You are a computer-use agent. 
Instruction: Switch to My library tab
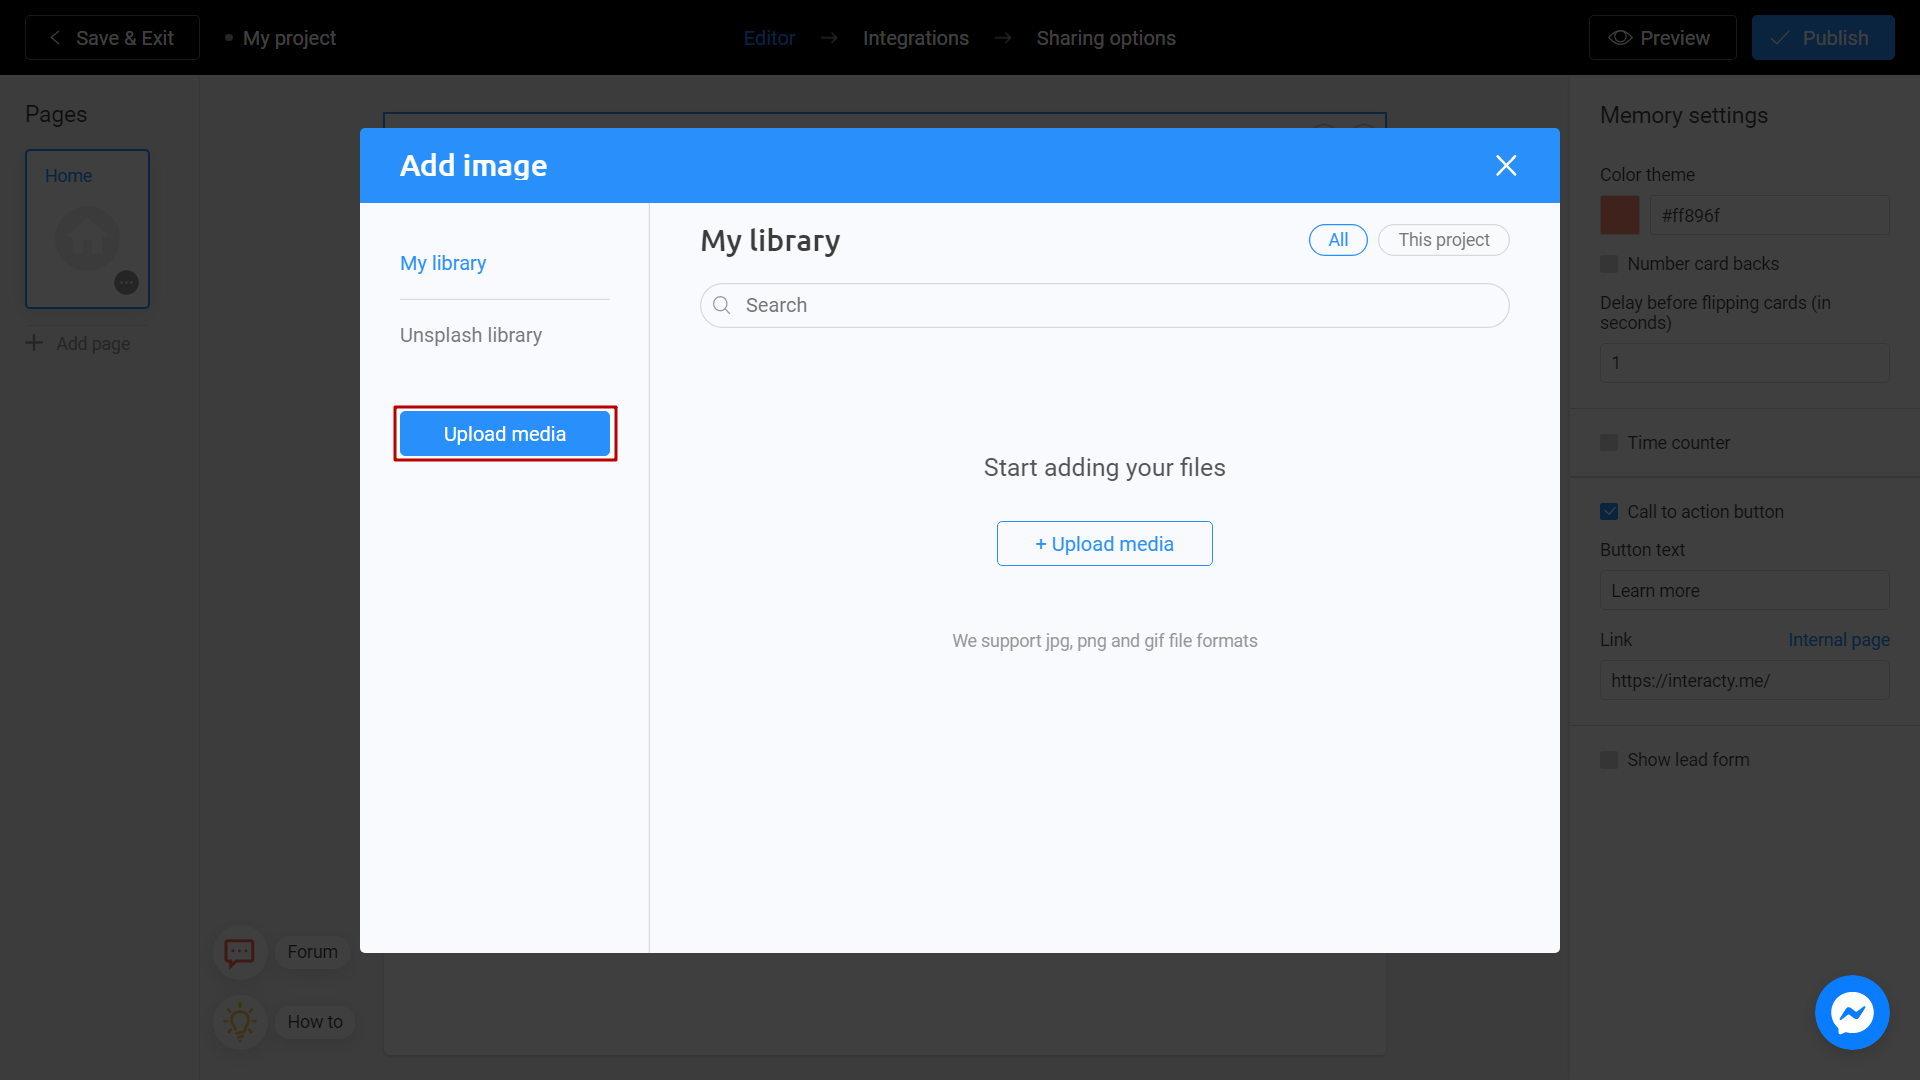(443, 262)
